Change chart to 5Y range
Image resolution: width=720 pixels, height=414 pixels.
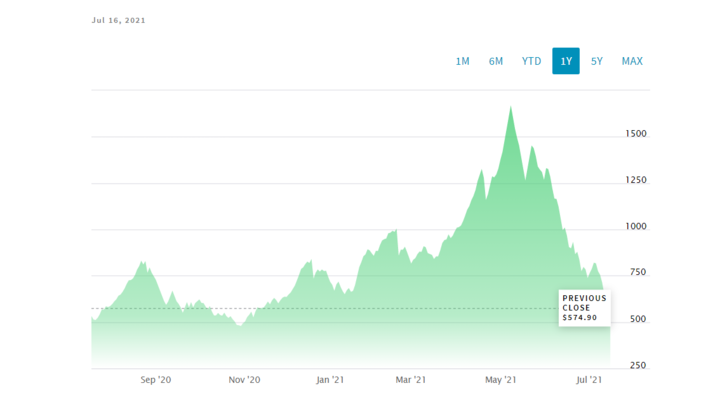[596, 61]
